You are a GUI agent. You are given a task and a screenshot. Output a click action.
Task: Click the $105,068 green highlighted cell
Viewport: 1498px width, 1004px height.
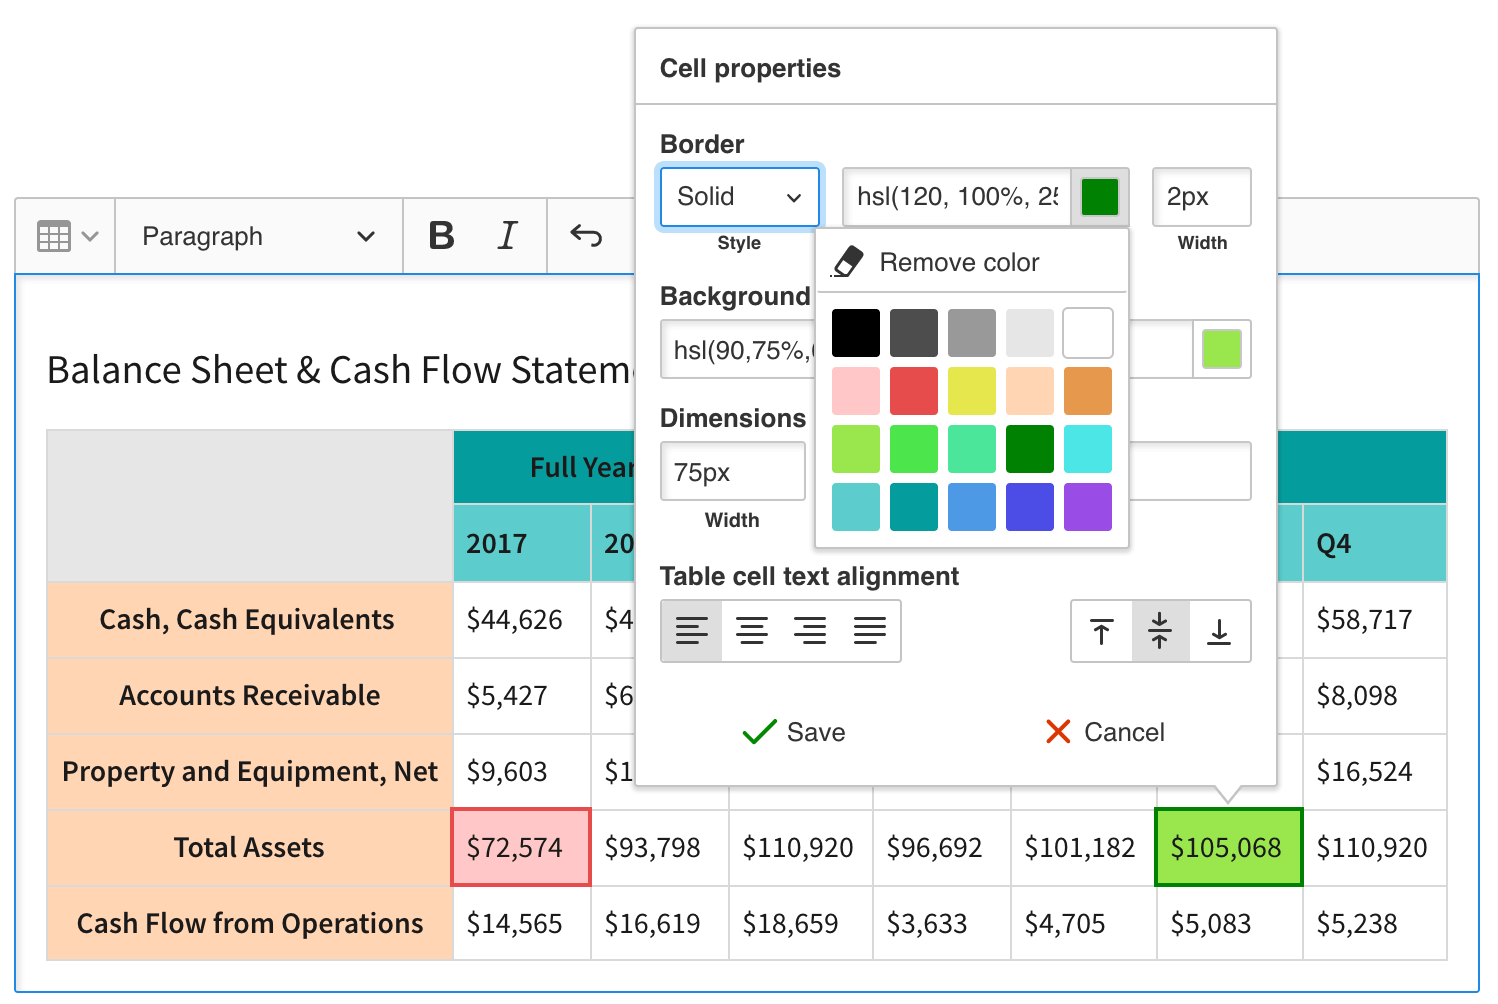pyautogui.click(x=1229, y=847)
